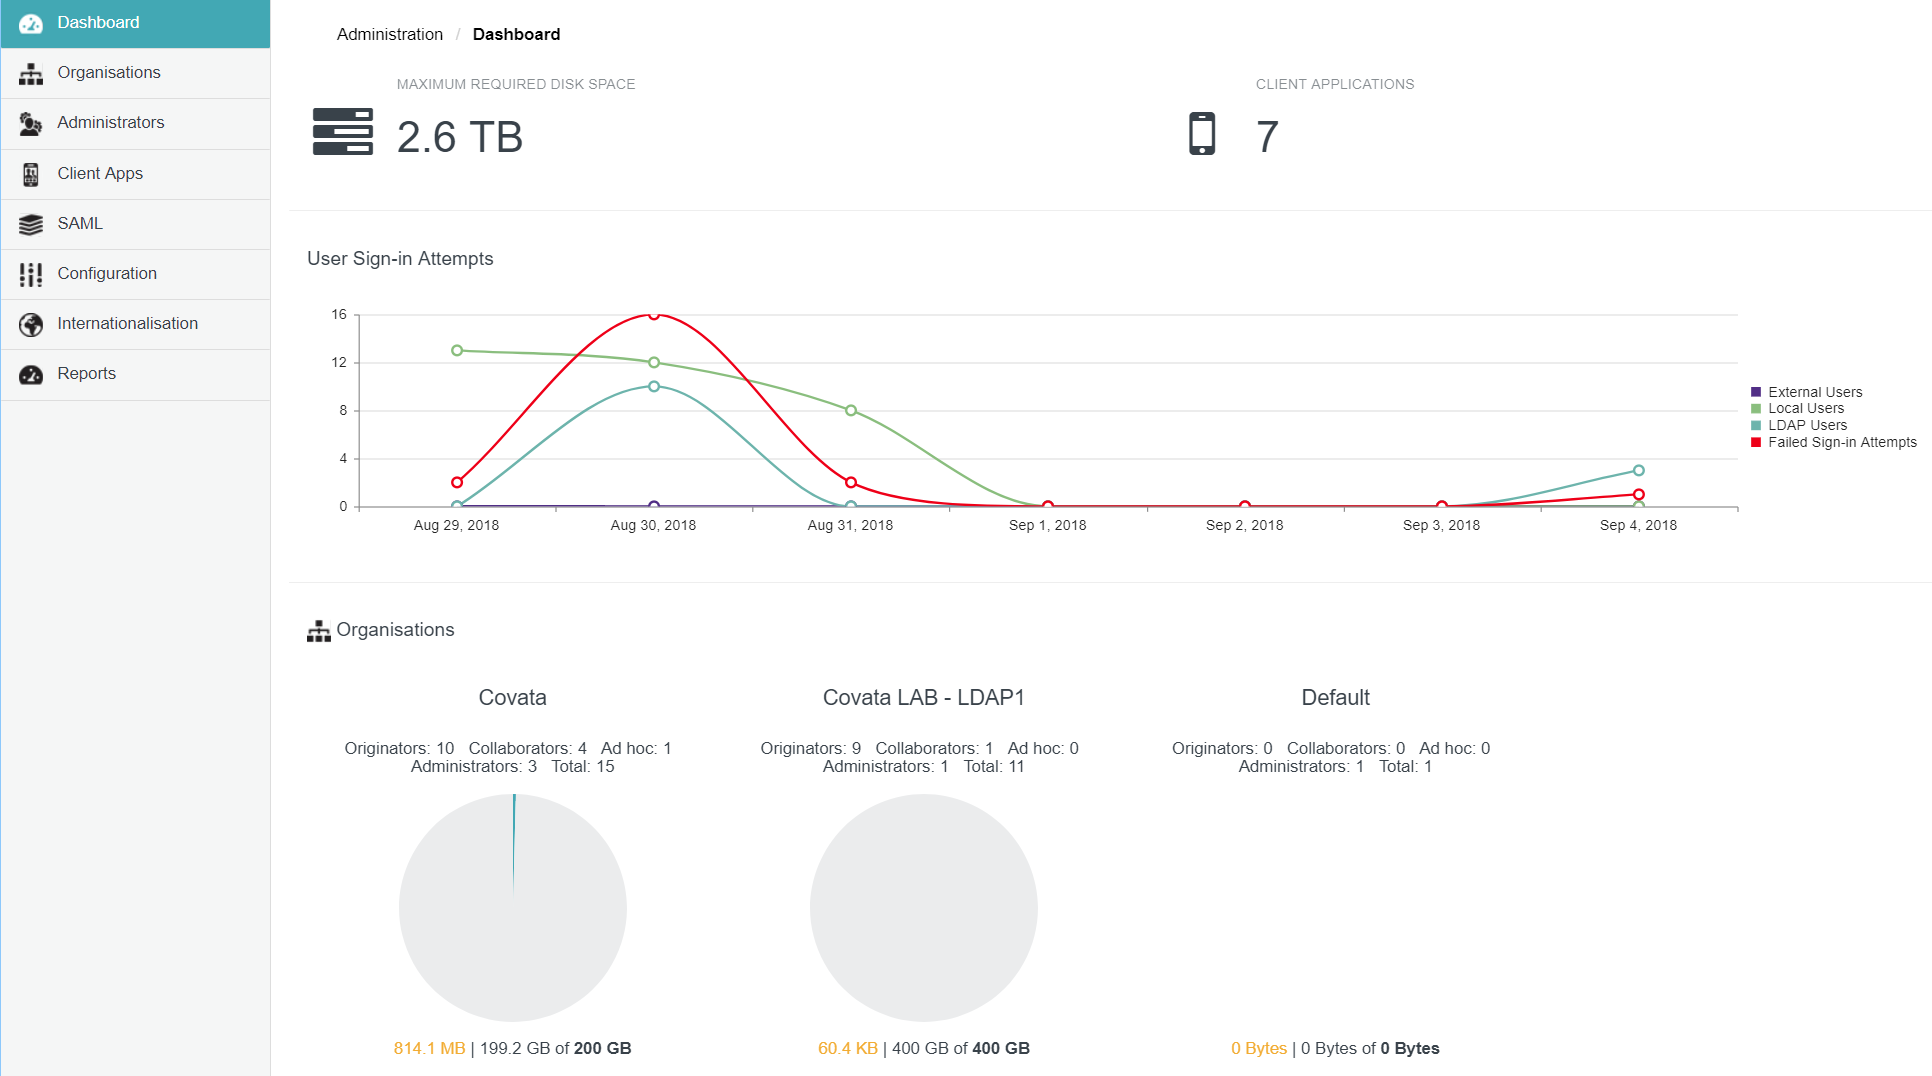The width and height of the screenshot is (1932, 1076).
Task: Click the 0 Bytes used storage text
Action: coord(1259,1048)
